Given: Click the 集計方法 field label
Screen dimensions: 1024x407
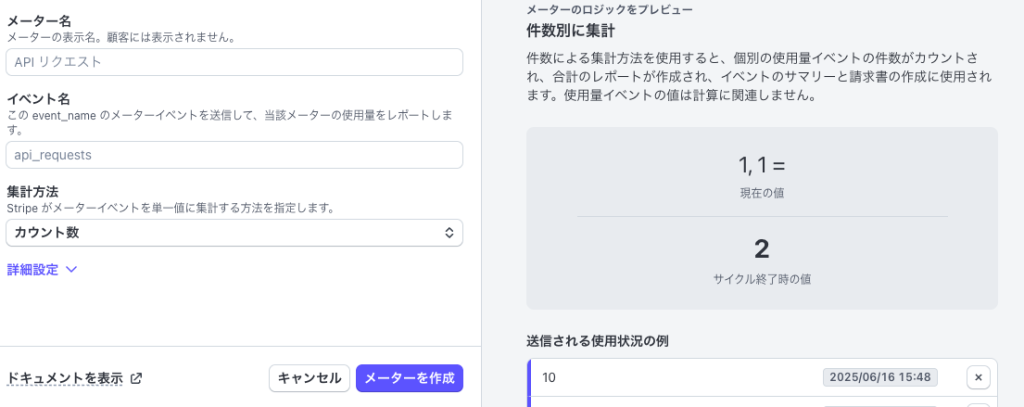Looking at the screenshot, I should (x=32, y=192).
